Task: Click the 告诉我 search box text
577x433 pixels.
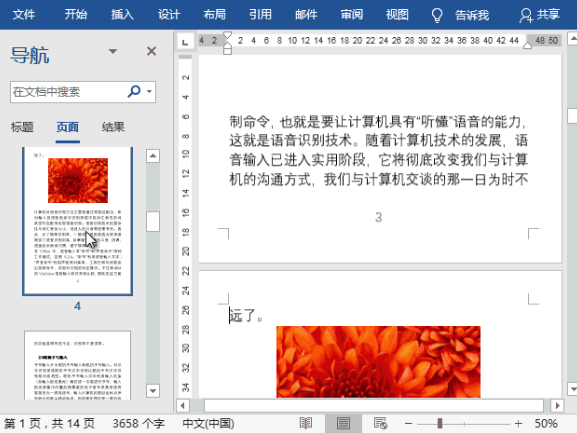Action: [x=472, y=15]
